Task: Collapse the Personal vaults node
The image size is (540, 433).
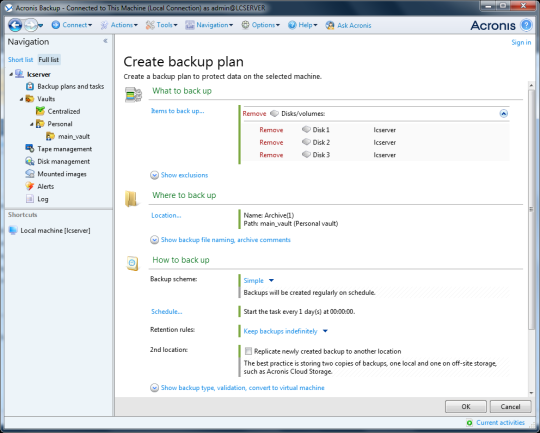Action: (31, 124)
